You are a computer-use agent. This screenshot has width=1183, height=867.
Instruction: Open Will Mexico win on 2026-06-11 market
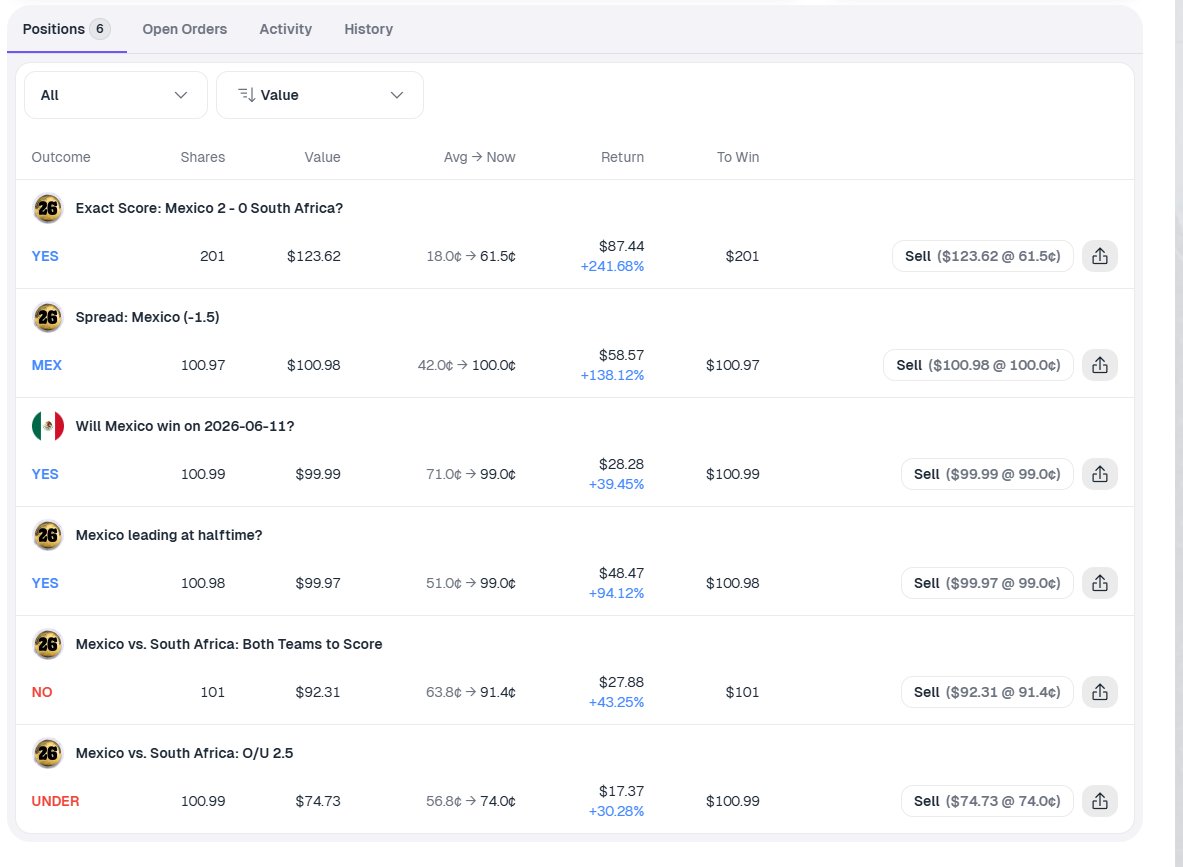pyautogui.click(x=185, y=426)
